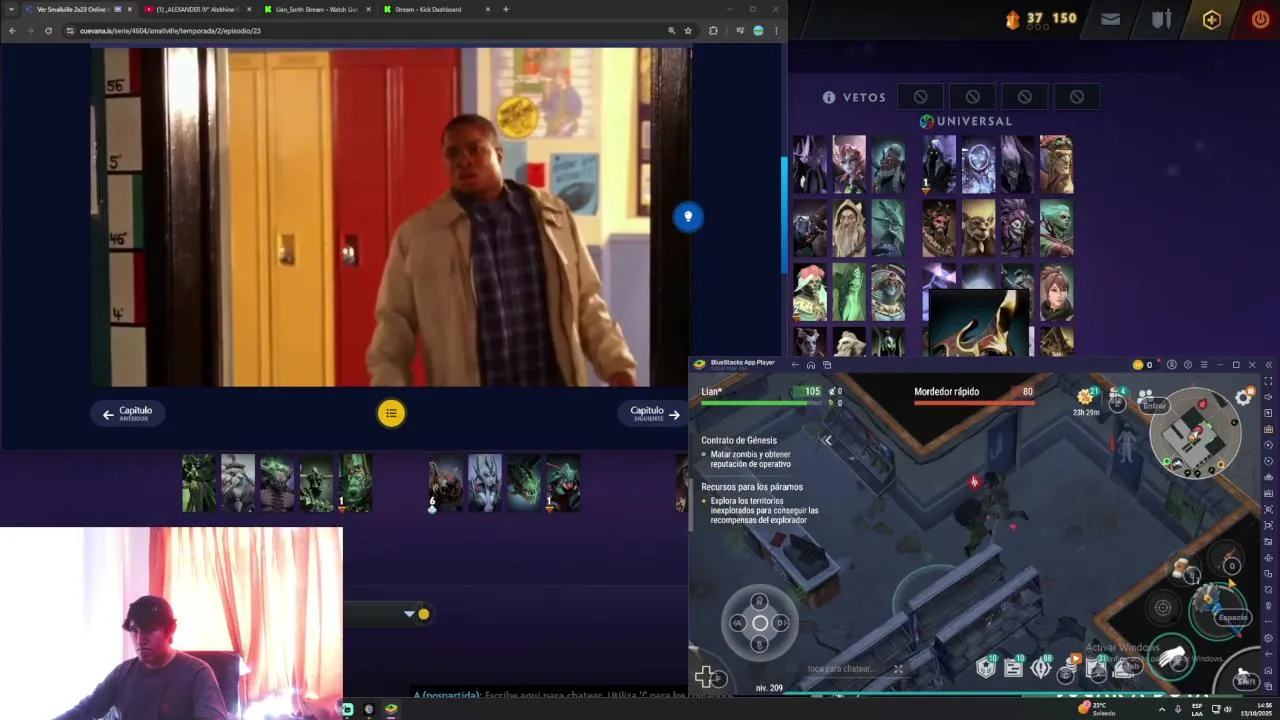Pick the glowing blue orb hero portrait
The image size is (1280, 720).
pos(979,164)
